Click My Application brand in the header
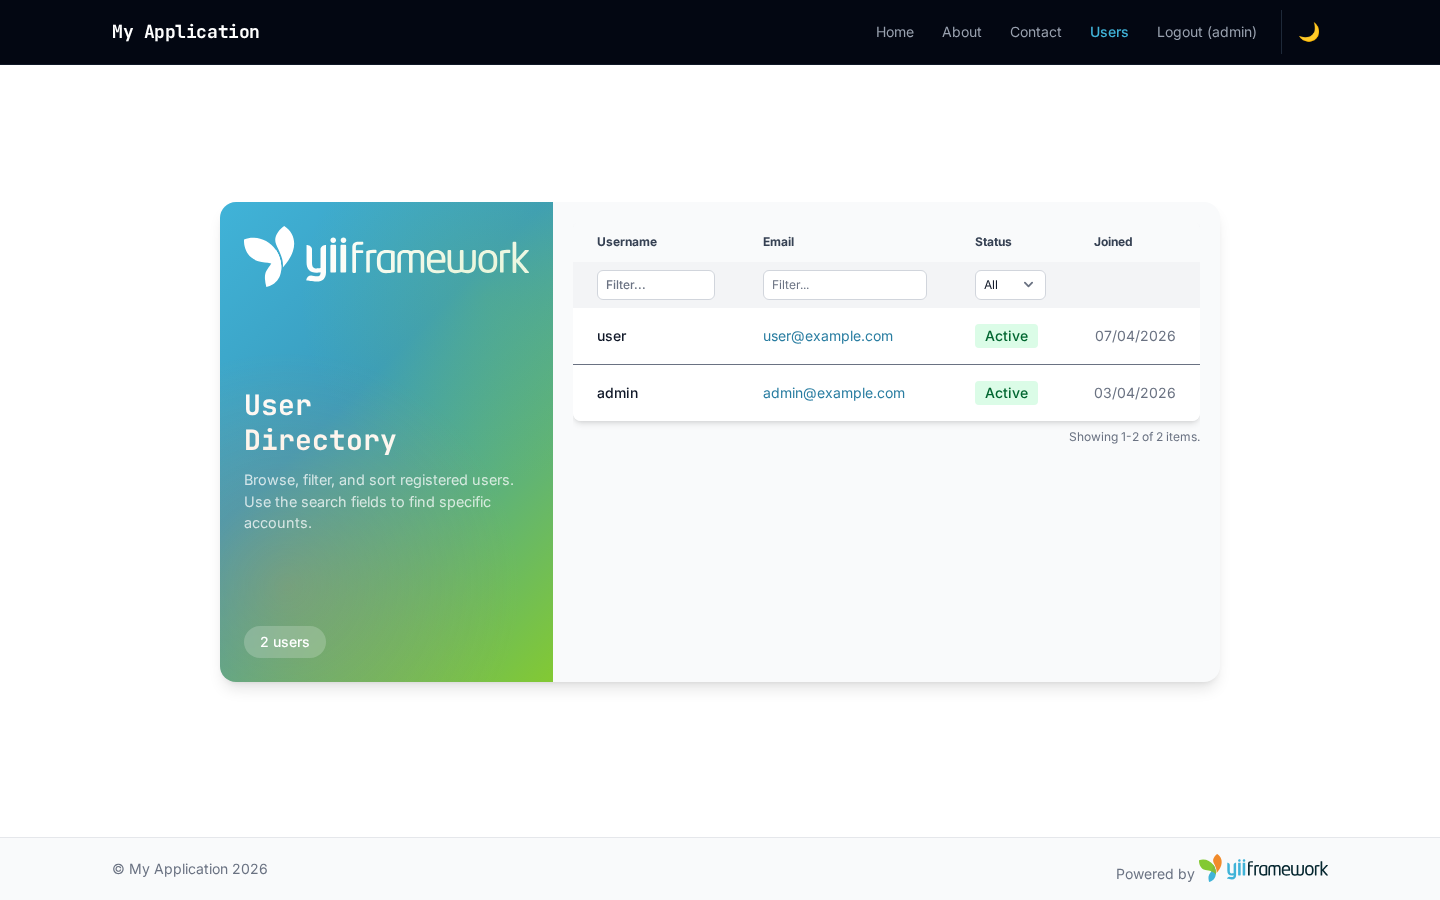1440x900 pixels. [185, 31]
